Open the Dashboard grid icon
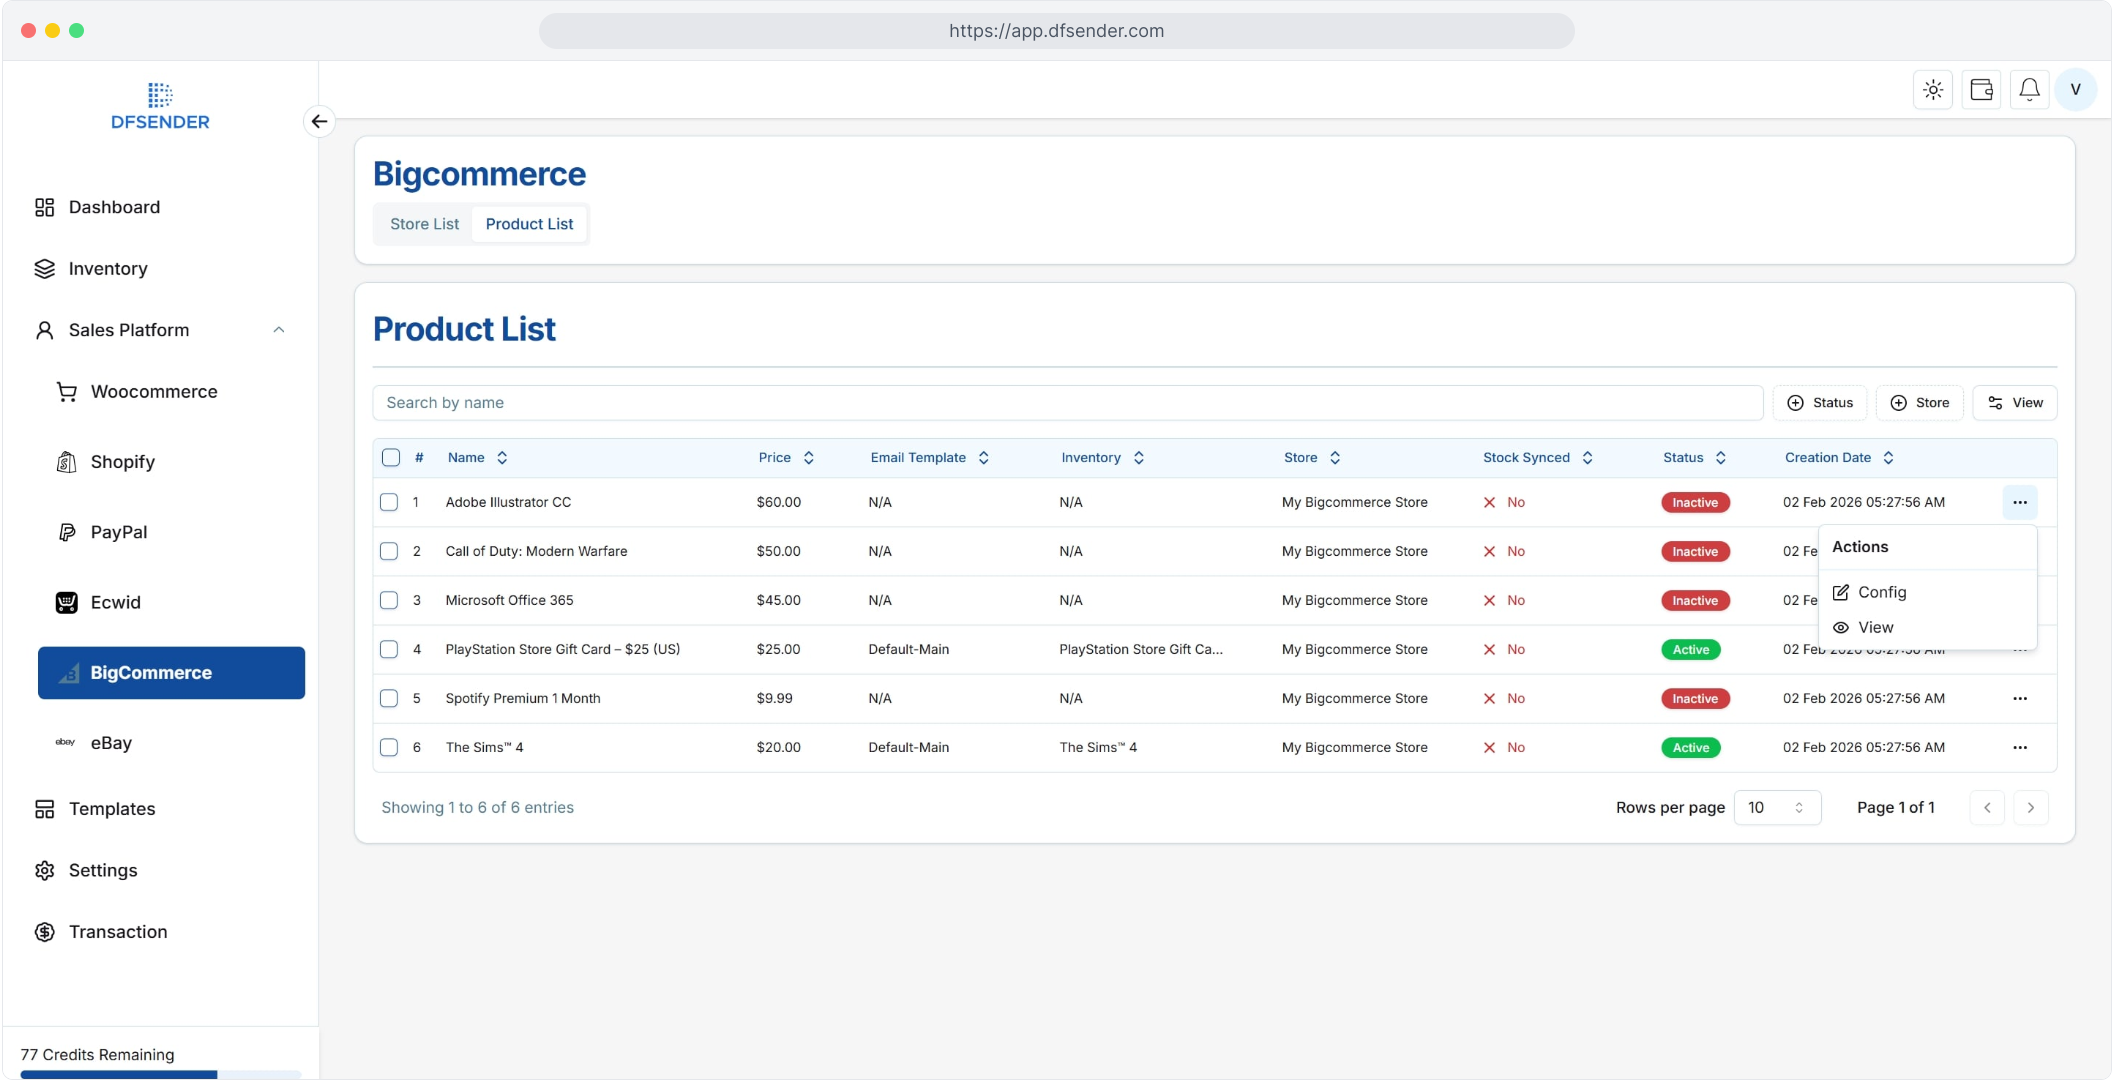 coord(44,207)
